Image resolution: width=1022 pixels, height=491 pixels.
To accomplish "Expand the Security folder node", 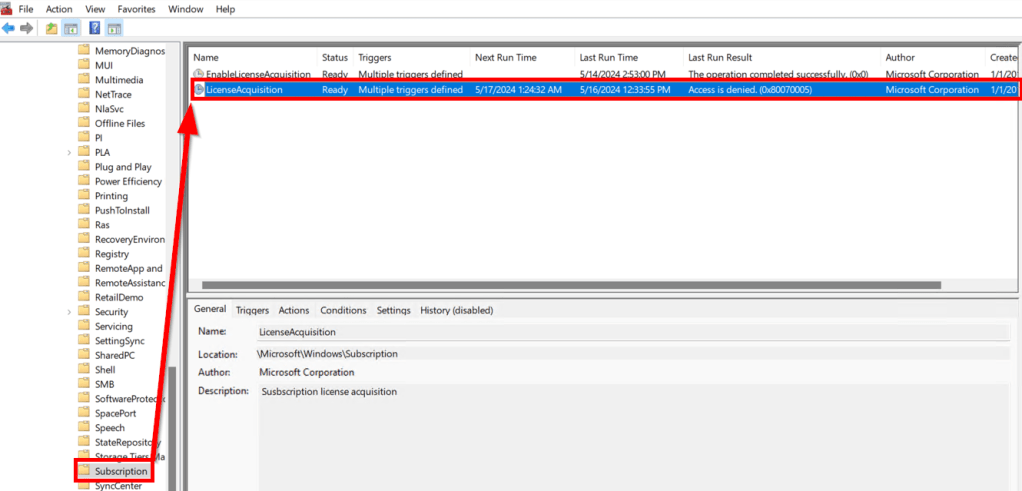I will pos(69,312).
